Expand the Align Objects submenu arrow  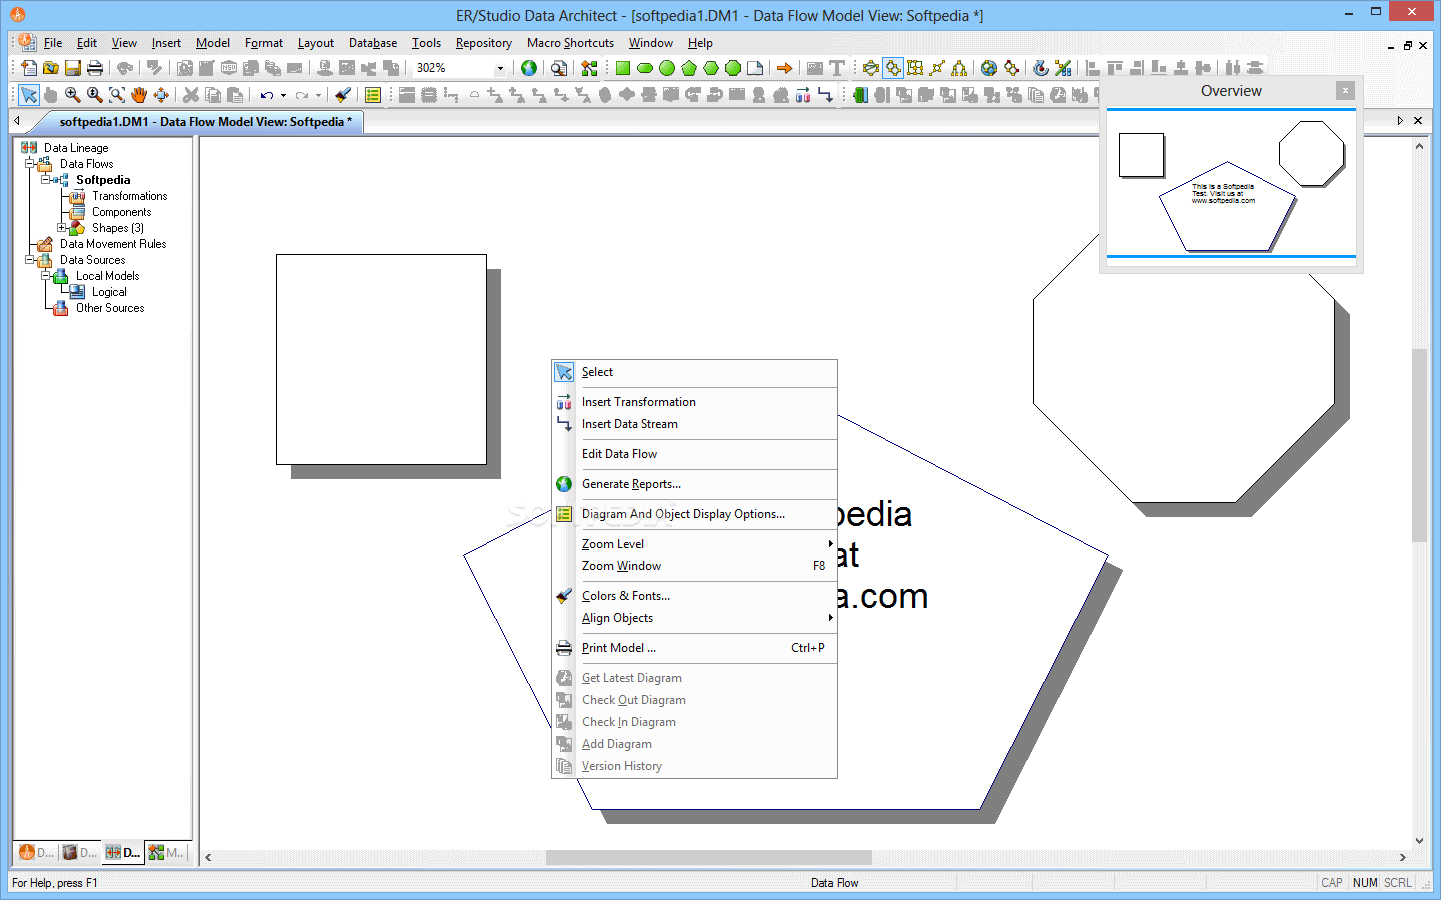pyautogui.click(x=830, y=618)
